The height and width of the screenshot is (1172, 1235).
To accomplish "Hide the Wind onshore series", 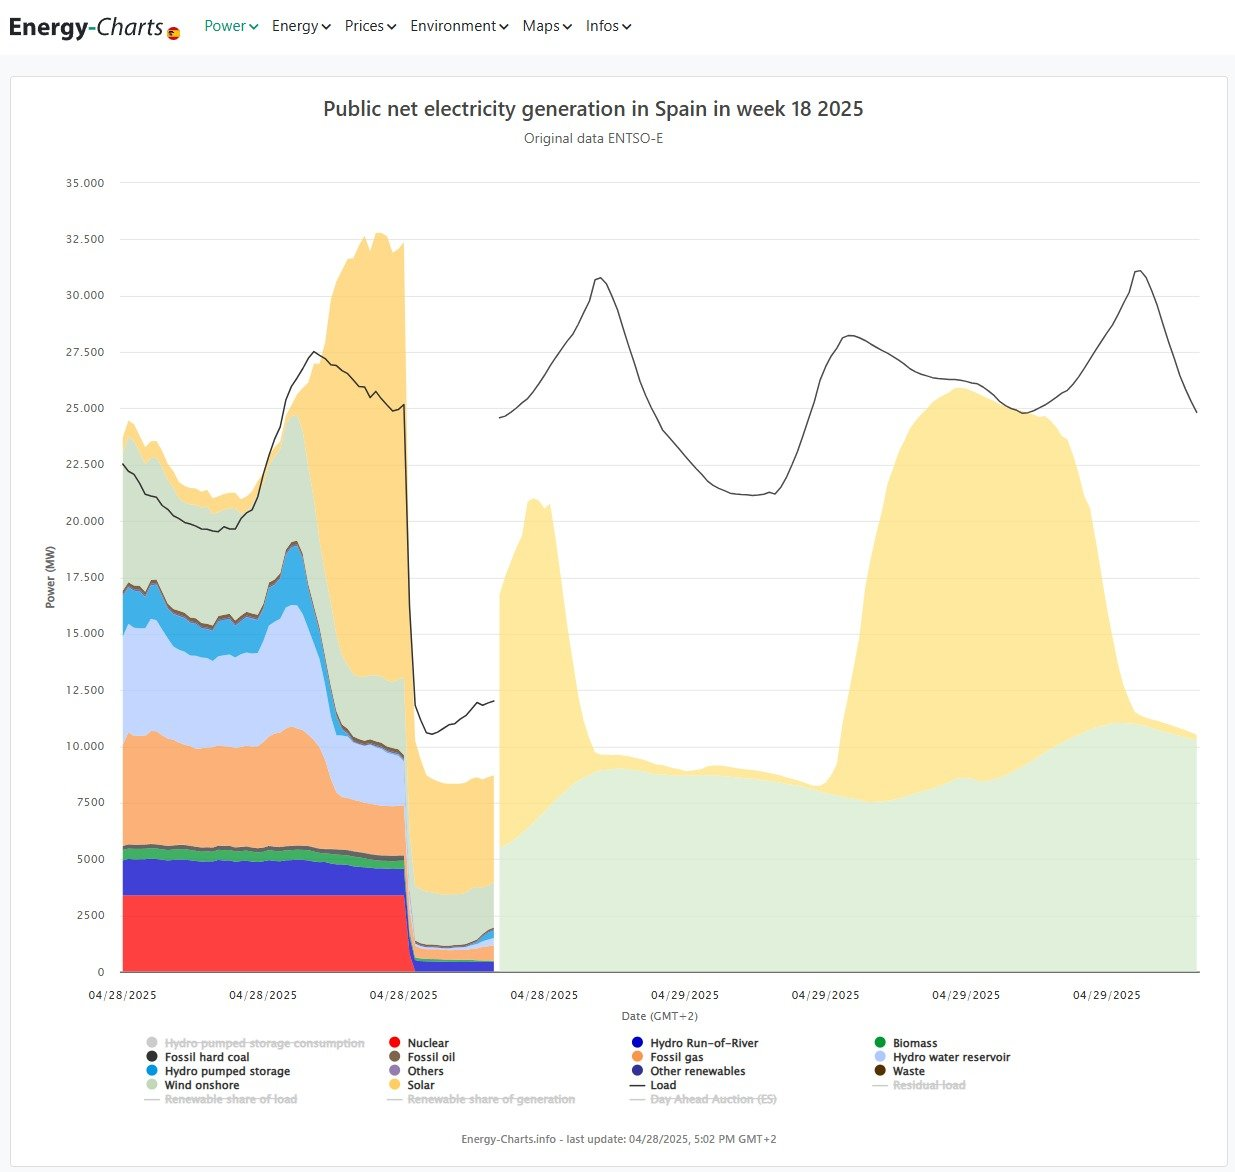I will click(x=201, y=1085).
